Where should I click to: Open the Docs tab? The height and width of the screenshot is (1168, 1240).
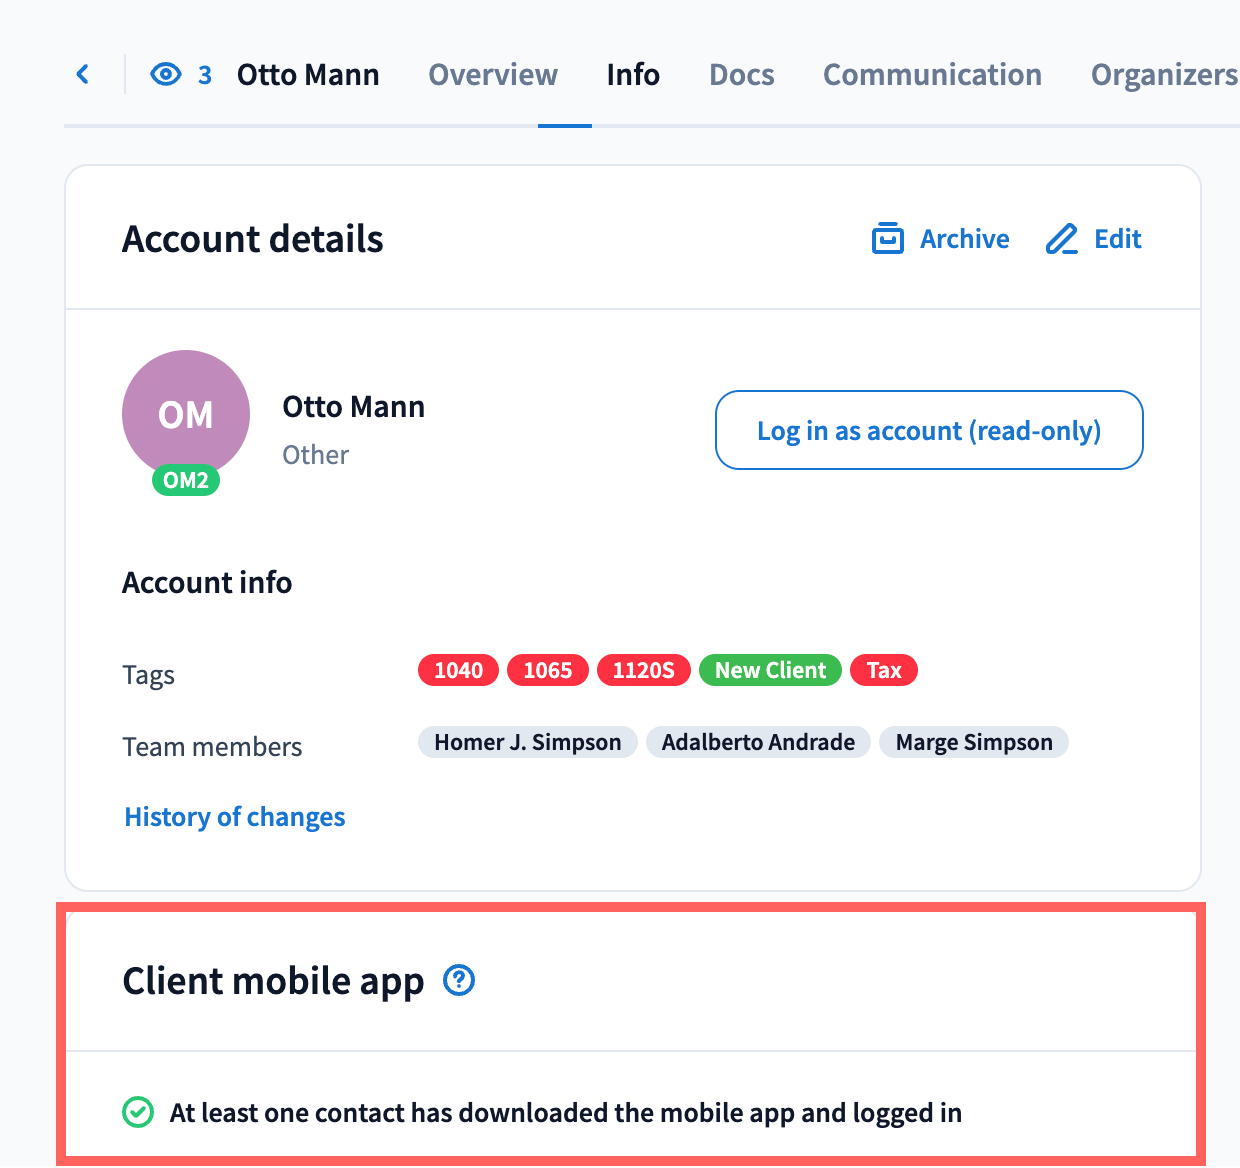point(741,75)
